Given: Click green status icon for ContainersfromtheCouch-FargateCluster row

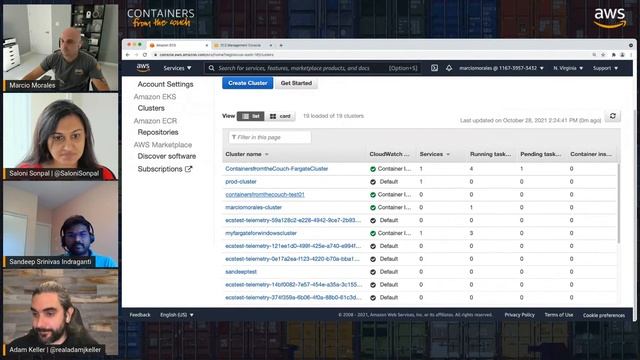Looking at the screenshot, I should tap(373, 169).
